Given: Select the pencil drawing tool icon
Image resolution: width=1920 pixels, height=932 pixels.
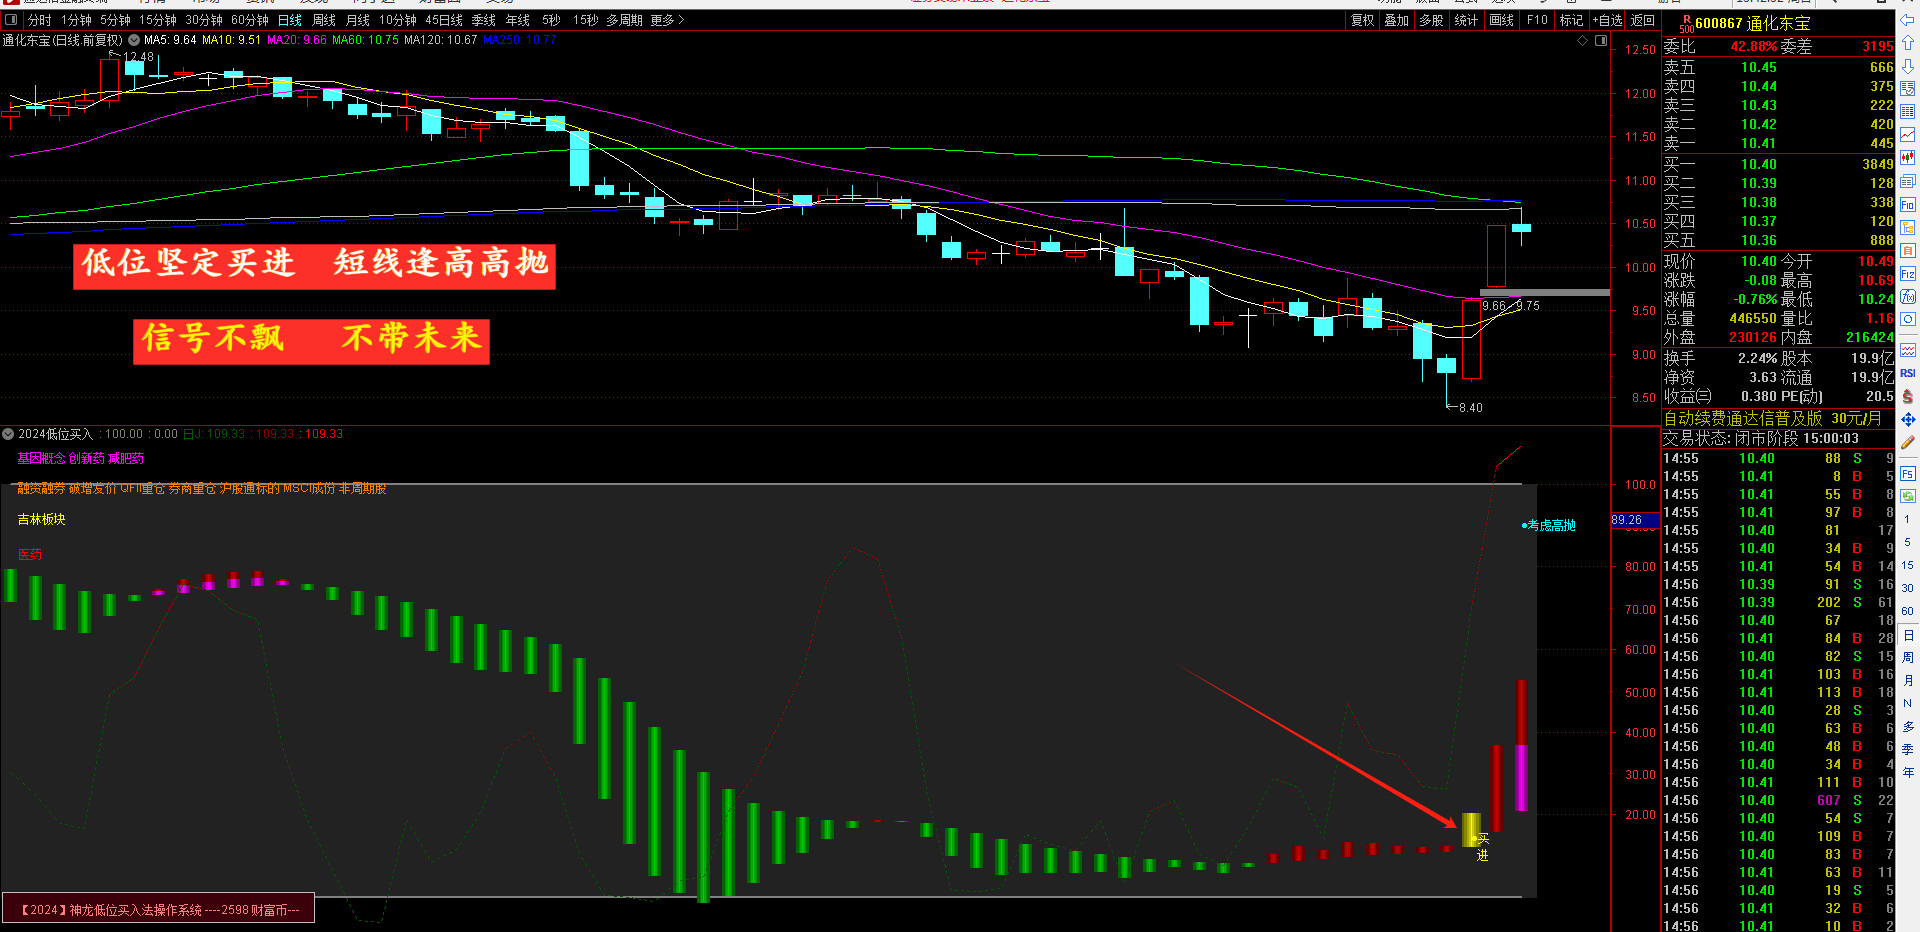Looking at the screenshot, I should (x=1908, y=442).
